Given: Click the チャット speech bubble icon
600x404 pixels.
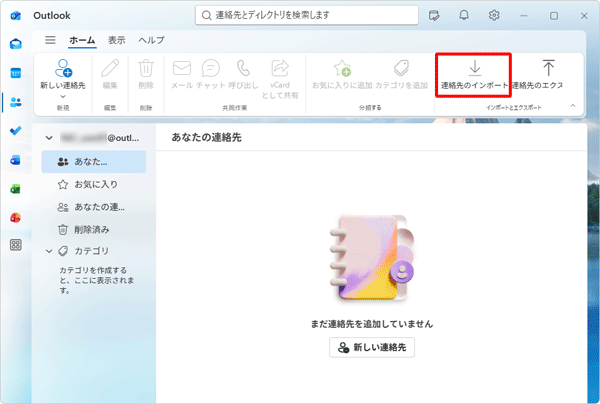Looking at the screenshot, I should (211, 68).
